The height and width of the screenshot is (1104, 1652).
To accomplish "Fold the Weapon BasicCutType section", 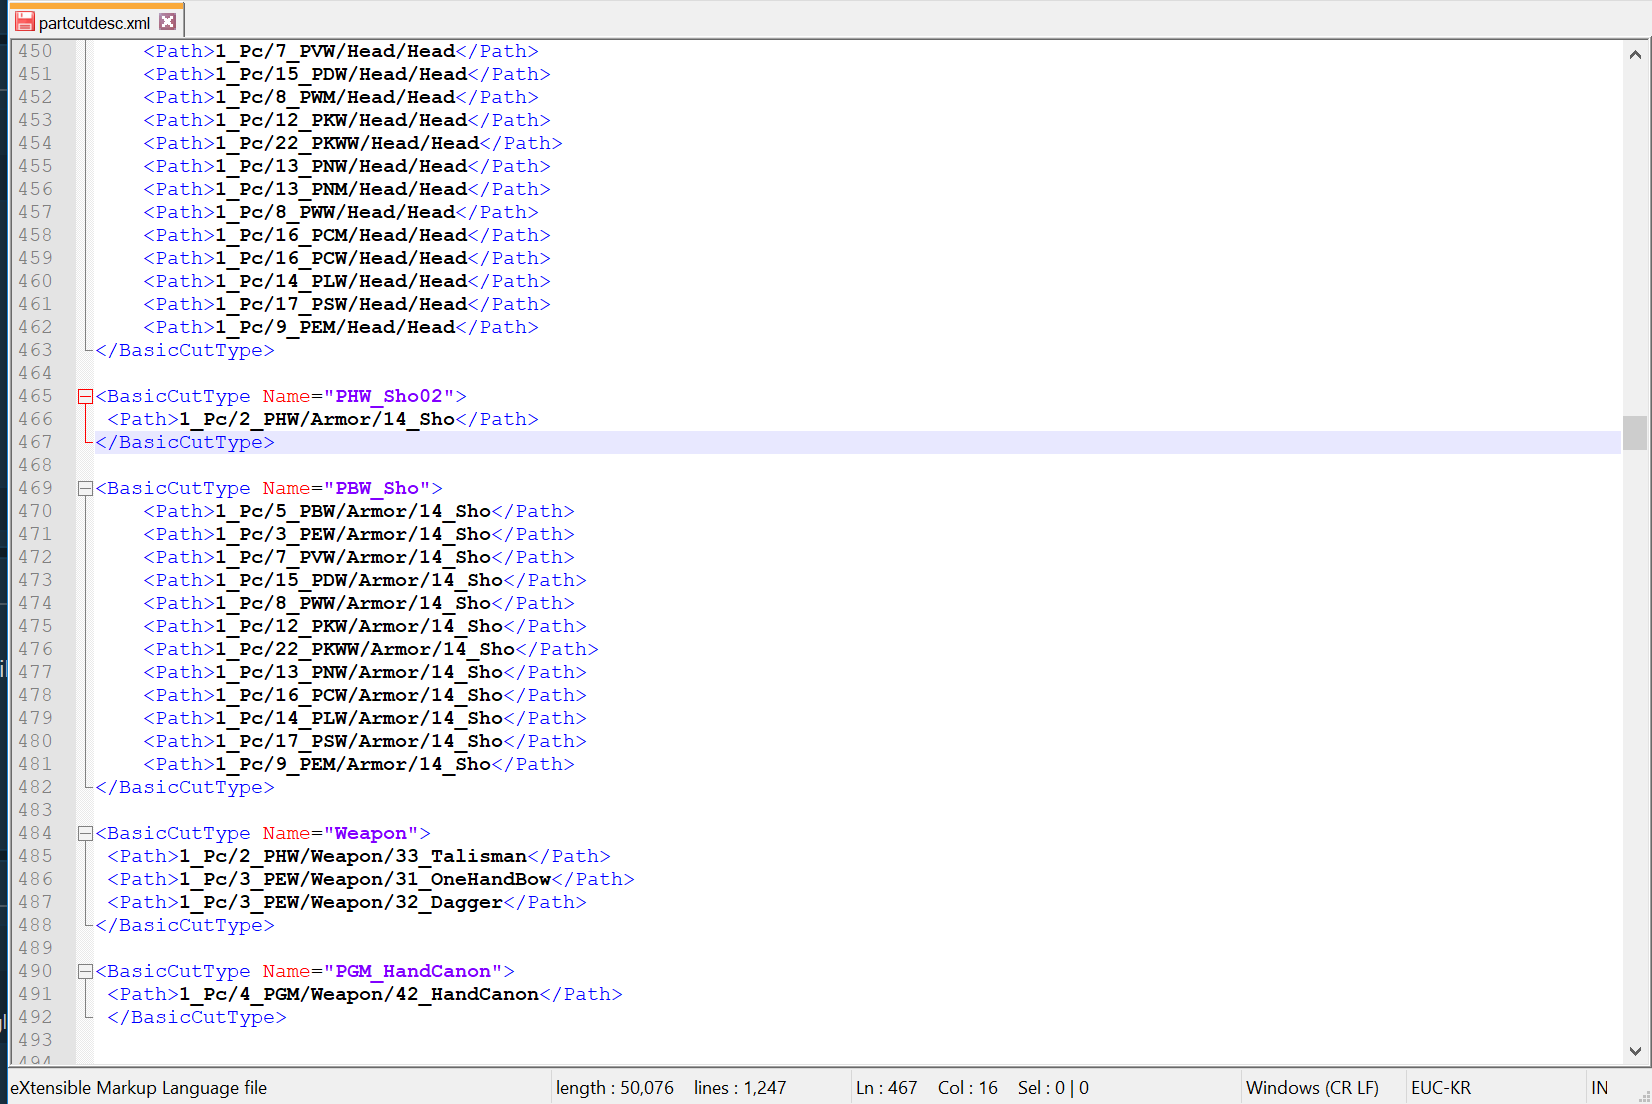I will pos(85,834).
